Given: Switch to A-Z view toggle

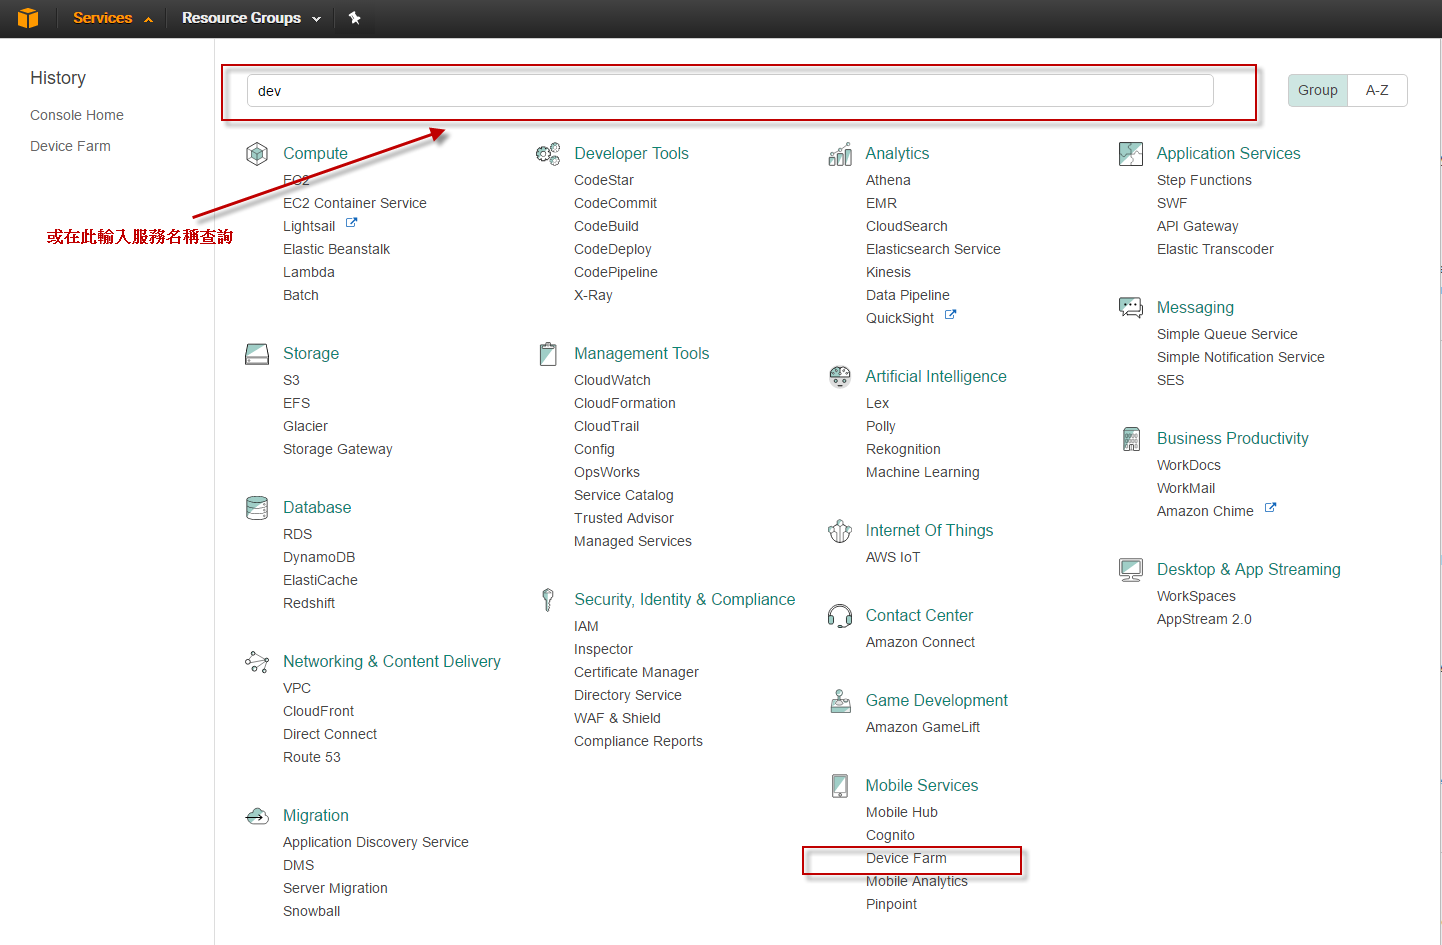Looking at the screenshot, I should 1377,90.
